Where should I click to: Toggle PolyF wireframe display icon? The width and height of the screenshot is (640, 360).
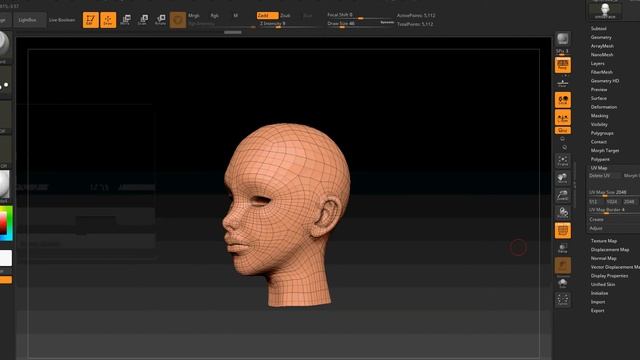pyautogui.click(x=563, y=231)
